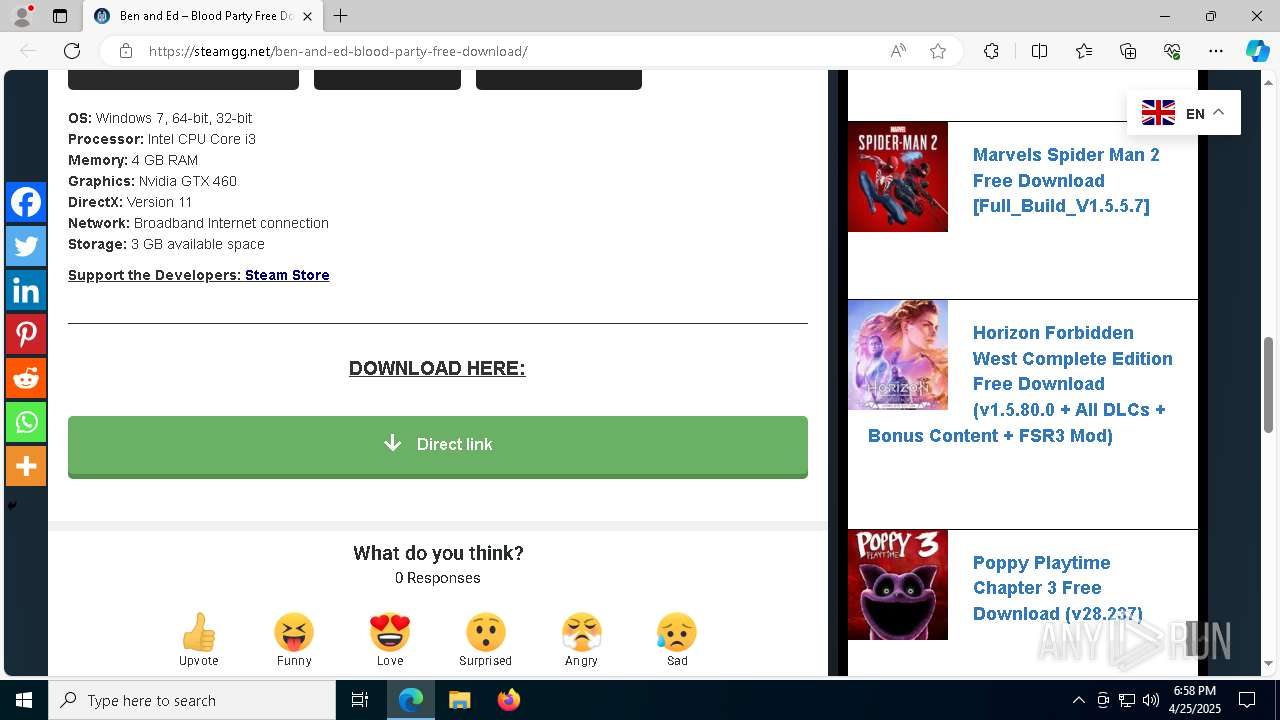1280x720 pixels.
Task: Click Spider-Man 2 cover thumbnail
Action: (898, 177)
